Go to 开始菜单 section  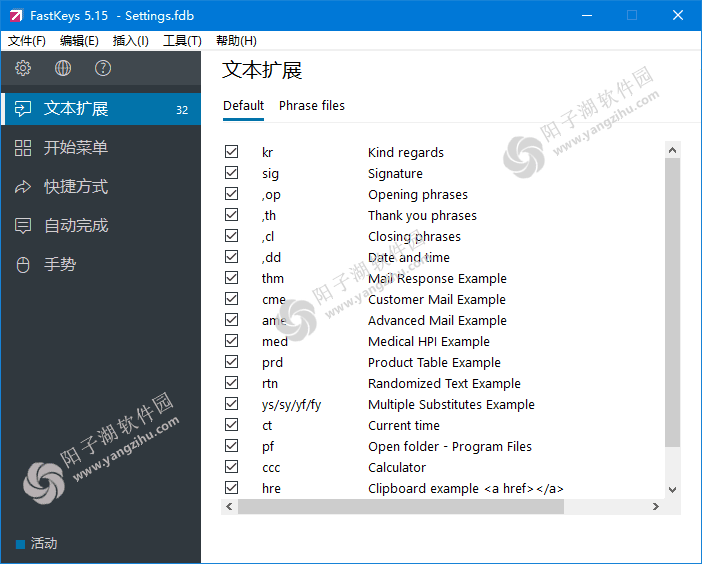101,148
